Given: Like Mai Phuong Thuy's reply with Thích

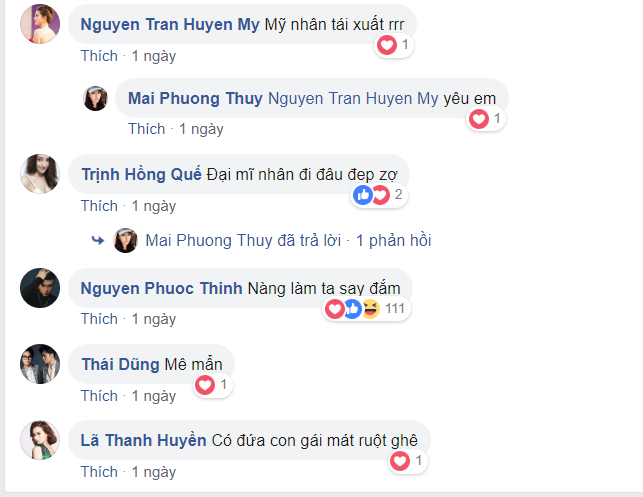Looking at the screenshot, I should pos(146,129).
